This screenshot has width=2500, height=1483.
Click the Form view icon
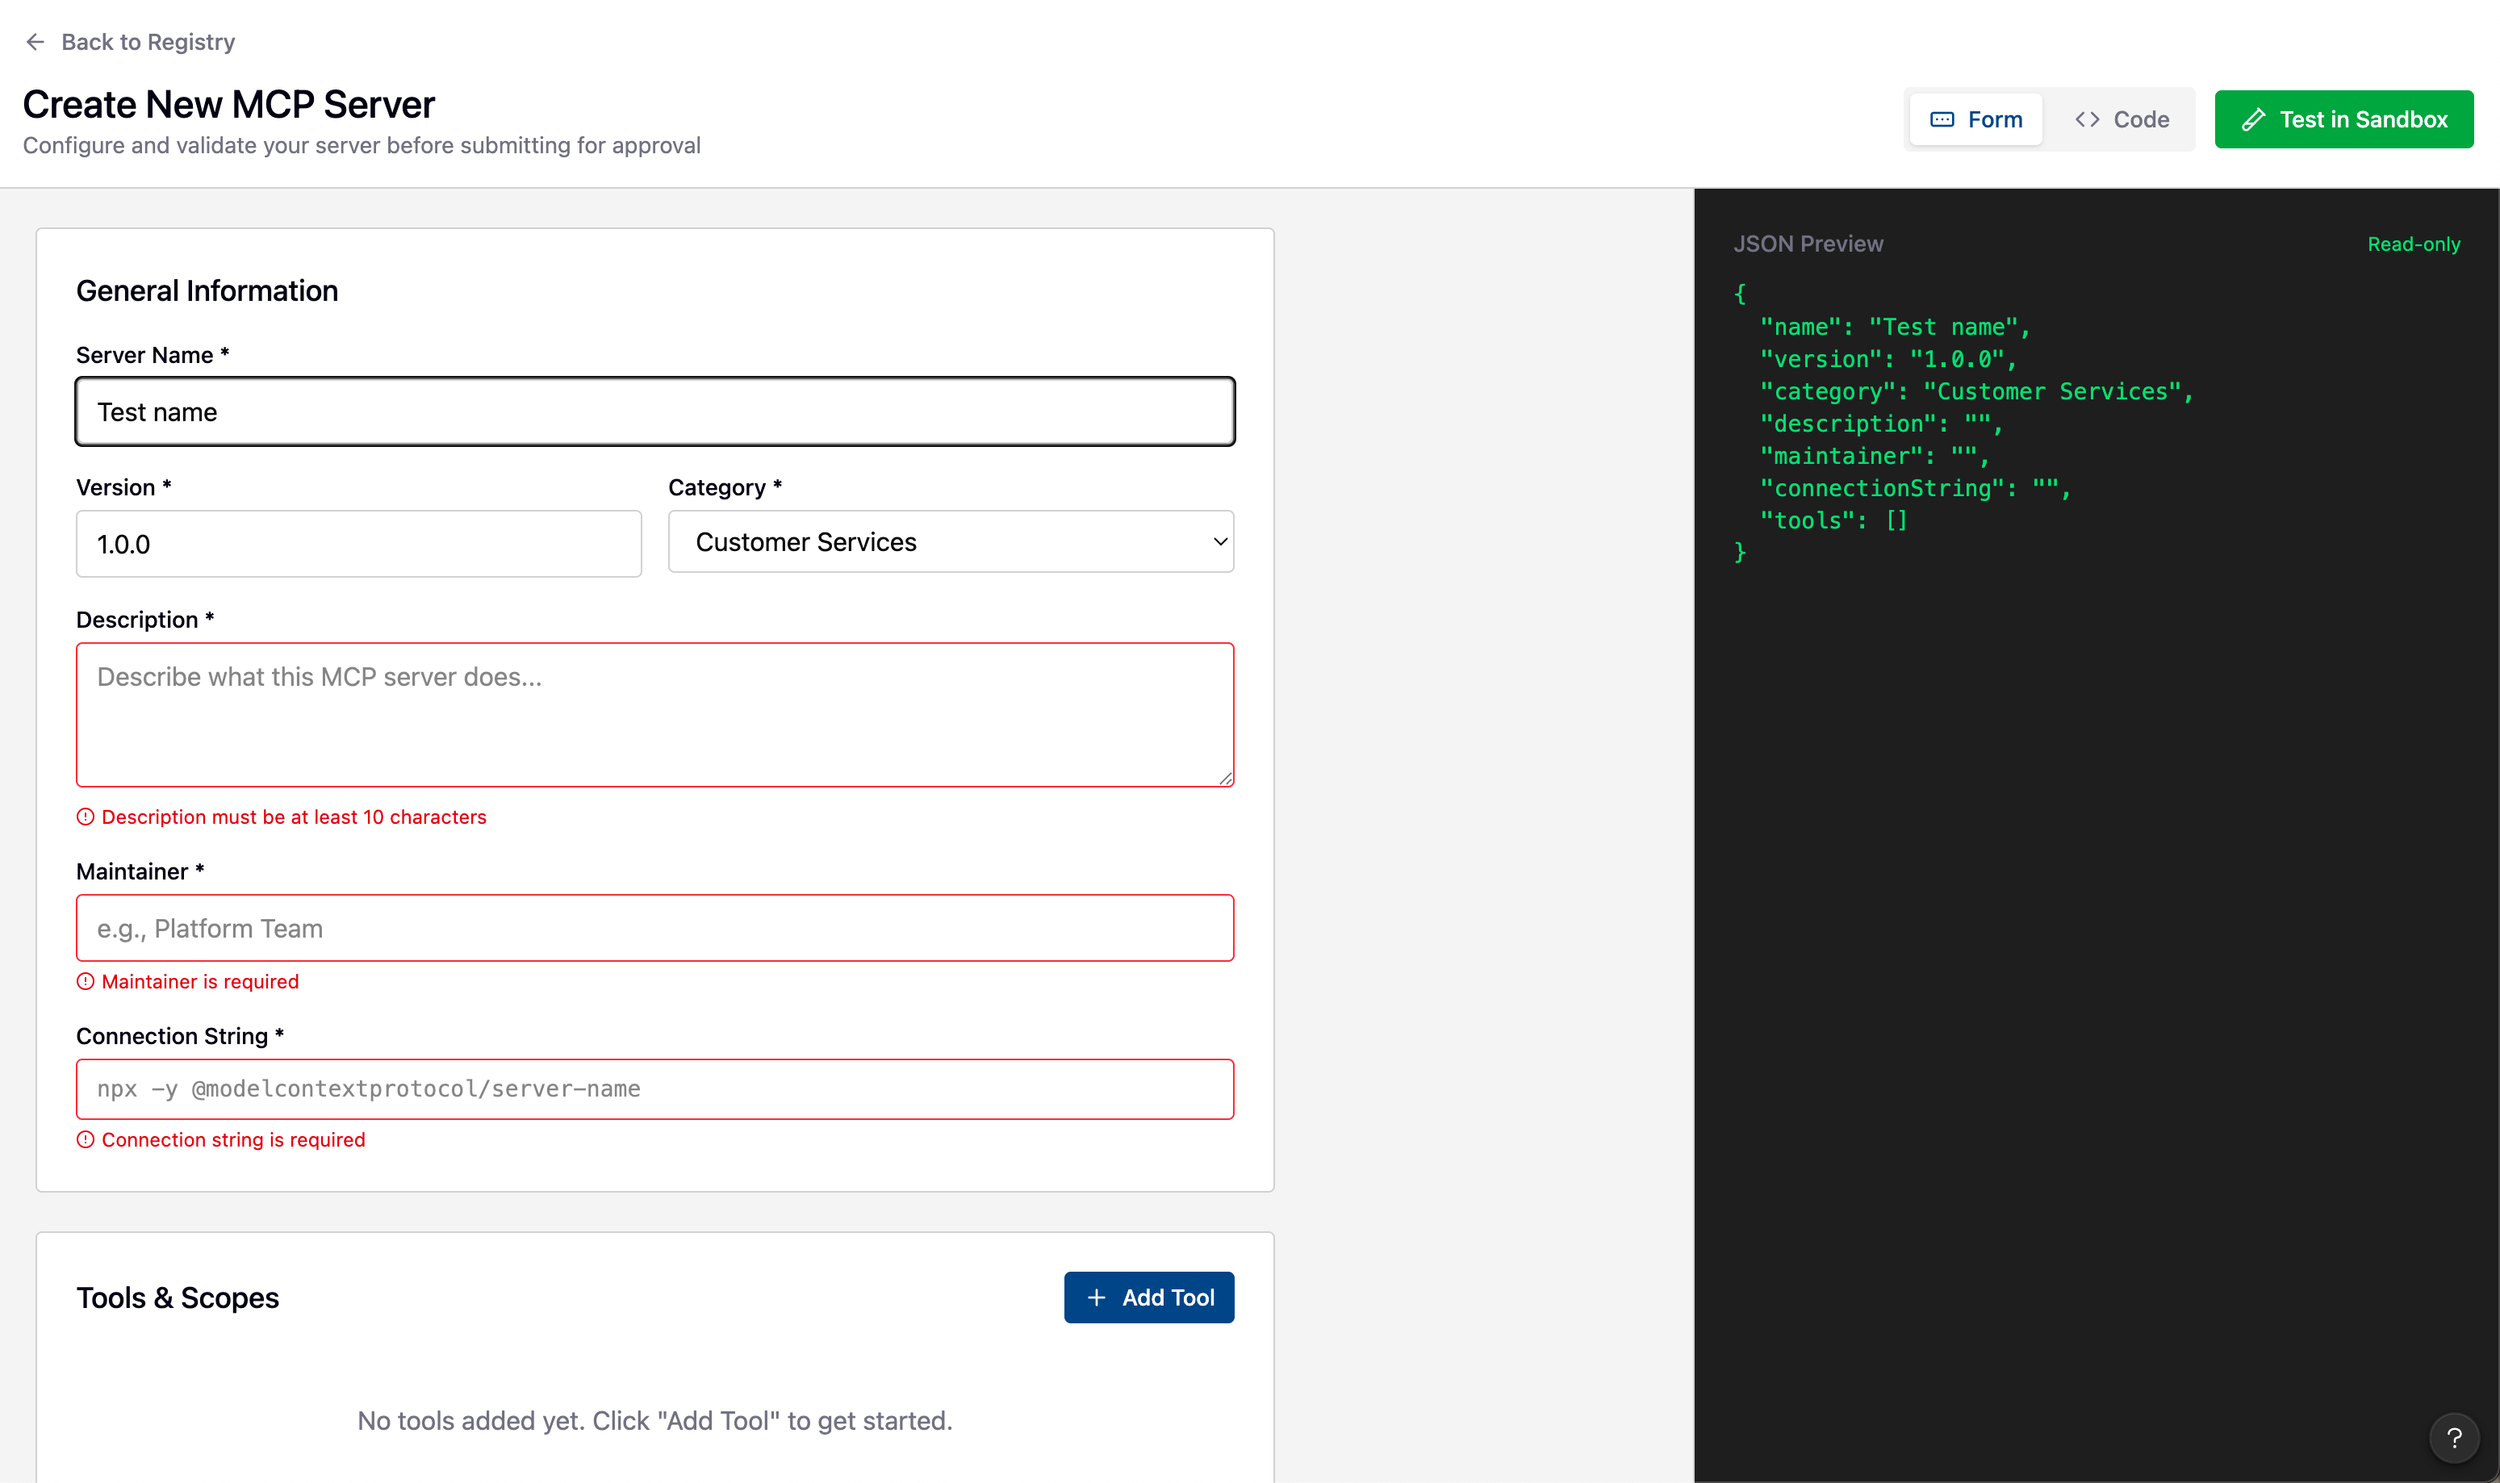(x=1941, y=120)
